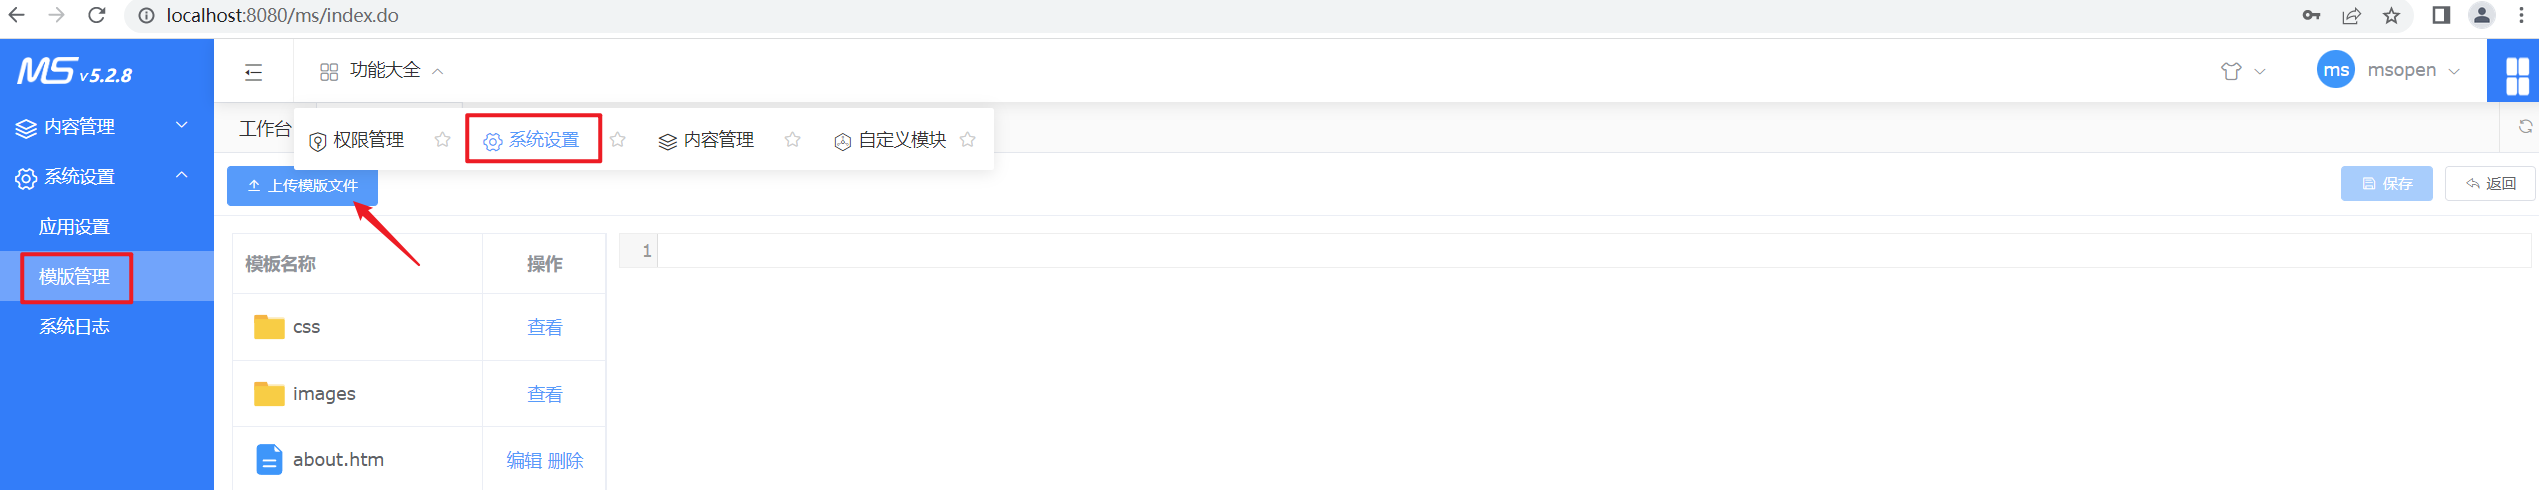2539x490 pixels.
Task: Toggle the star beside 系统设置 menu
Action: pos(617,140)
